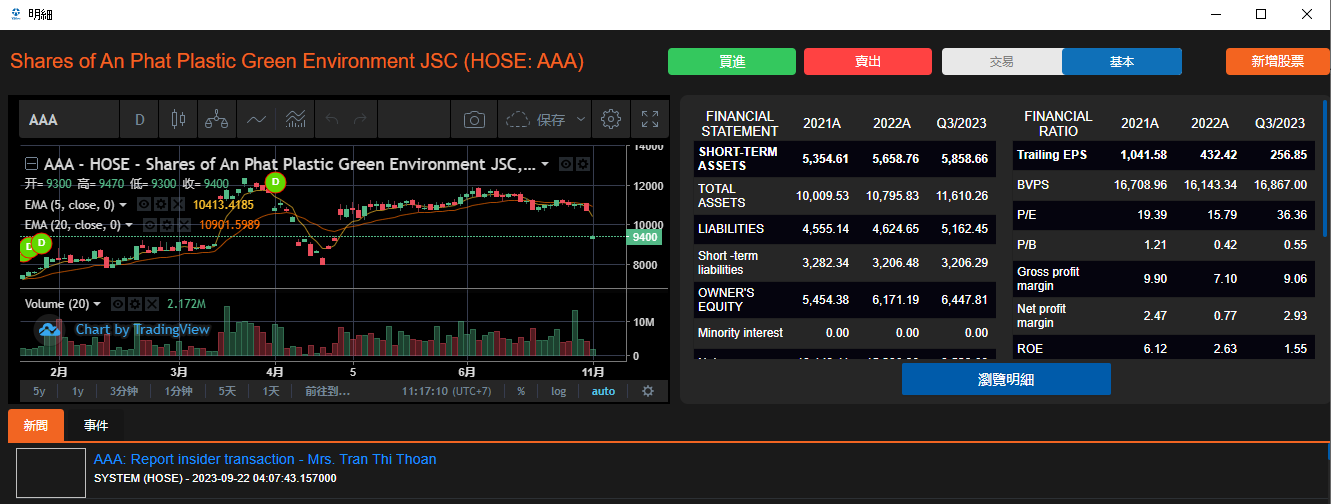Click the financial table vertical scrollbar
Image resolution: width=1331 pixels, height=504 pixels.
click(x=1325, y=170)
